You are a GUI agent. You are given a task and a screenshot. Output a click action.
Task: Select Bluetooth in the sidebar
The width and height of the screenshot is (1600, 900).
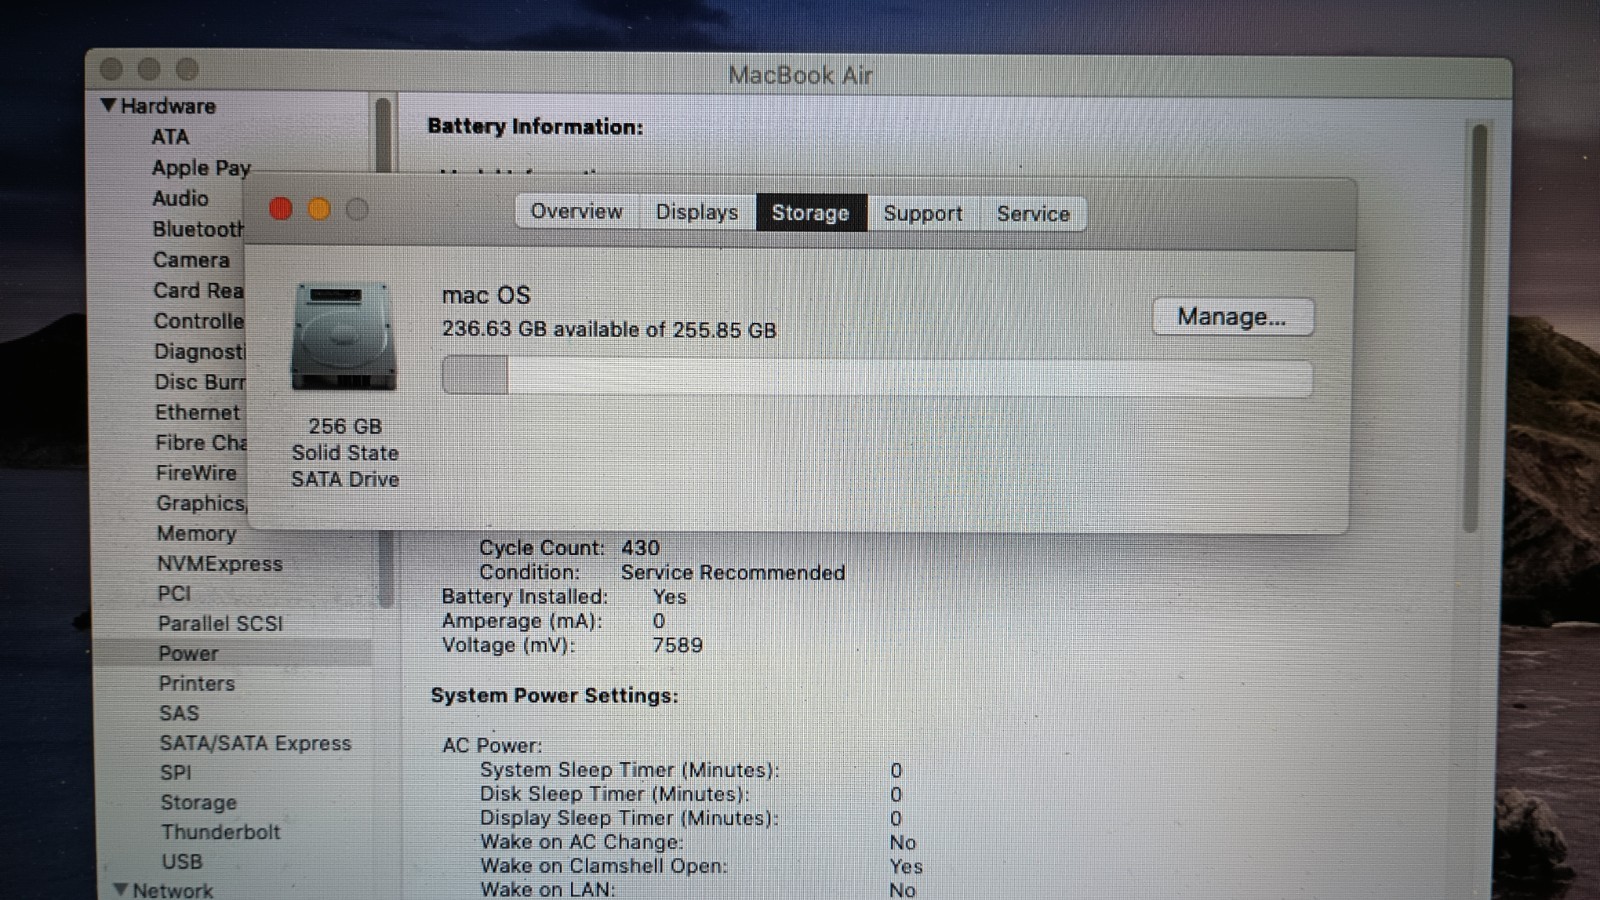[x=198, y=229]
